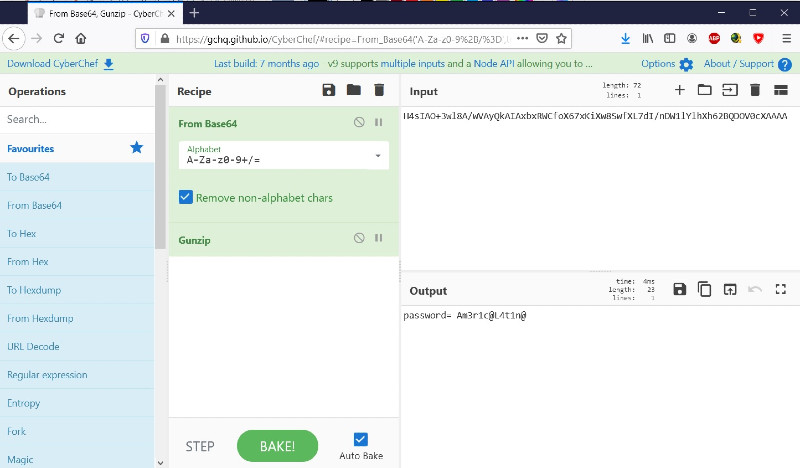
Task: Click the tracking protection shield icon
Action: [145, 38]
